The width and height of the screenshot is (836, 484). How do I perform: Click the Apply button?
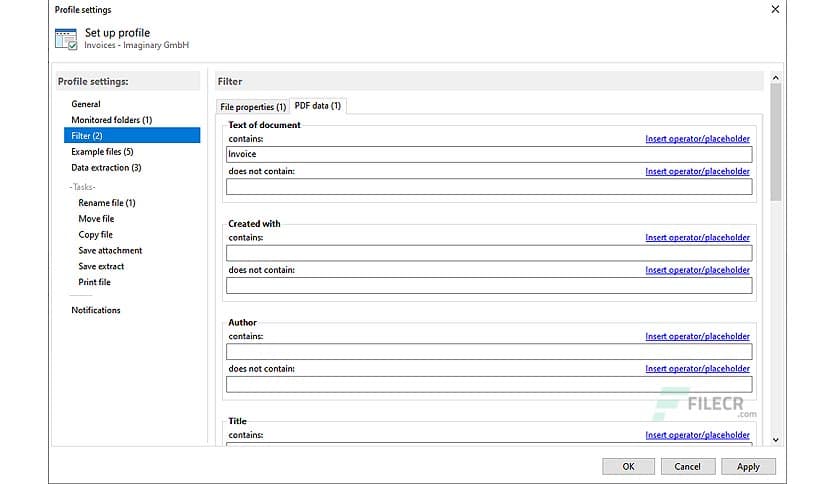pyautogui.click(x=748, y=466)
